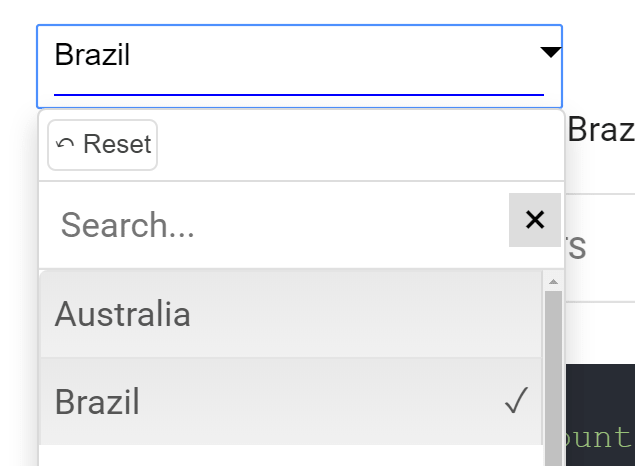635x466 pixels.
Task: Select the Brazil option in the list
Action: click(97, 402)
